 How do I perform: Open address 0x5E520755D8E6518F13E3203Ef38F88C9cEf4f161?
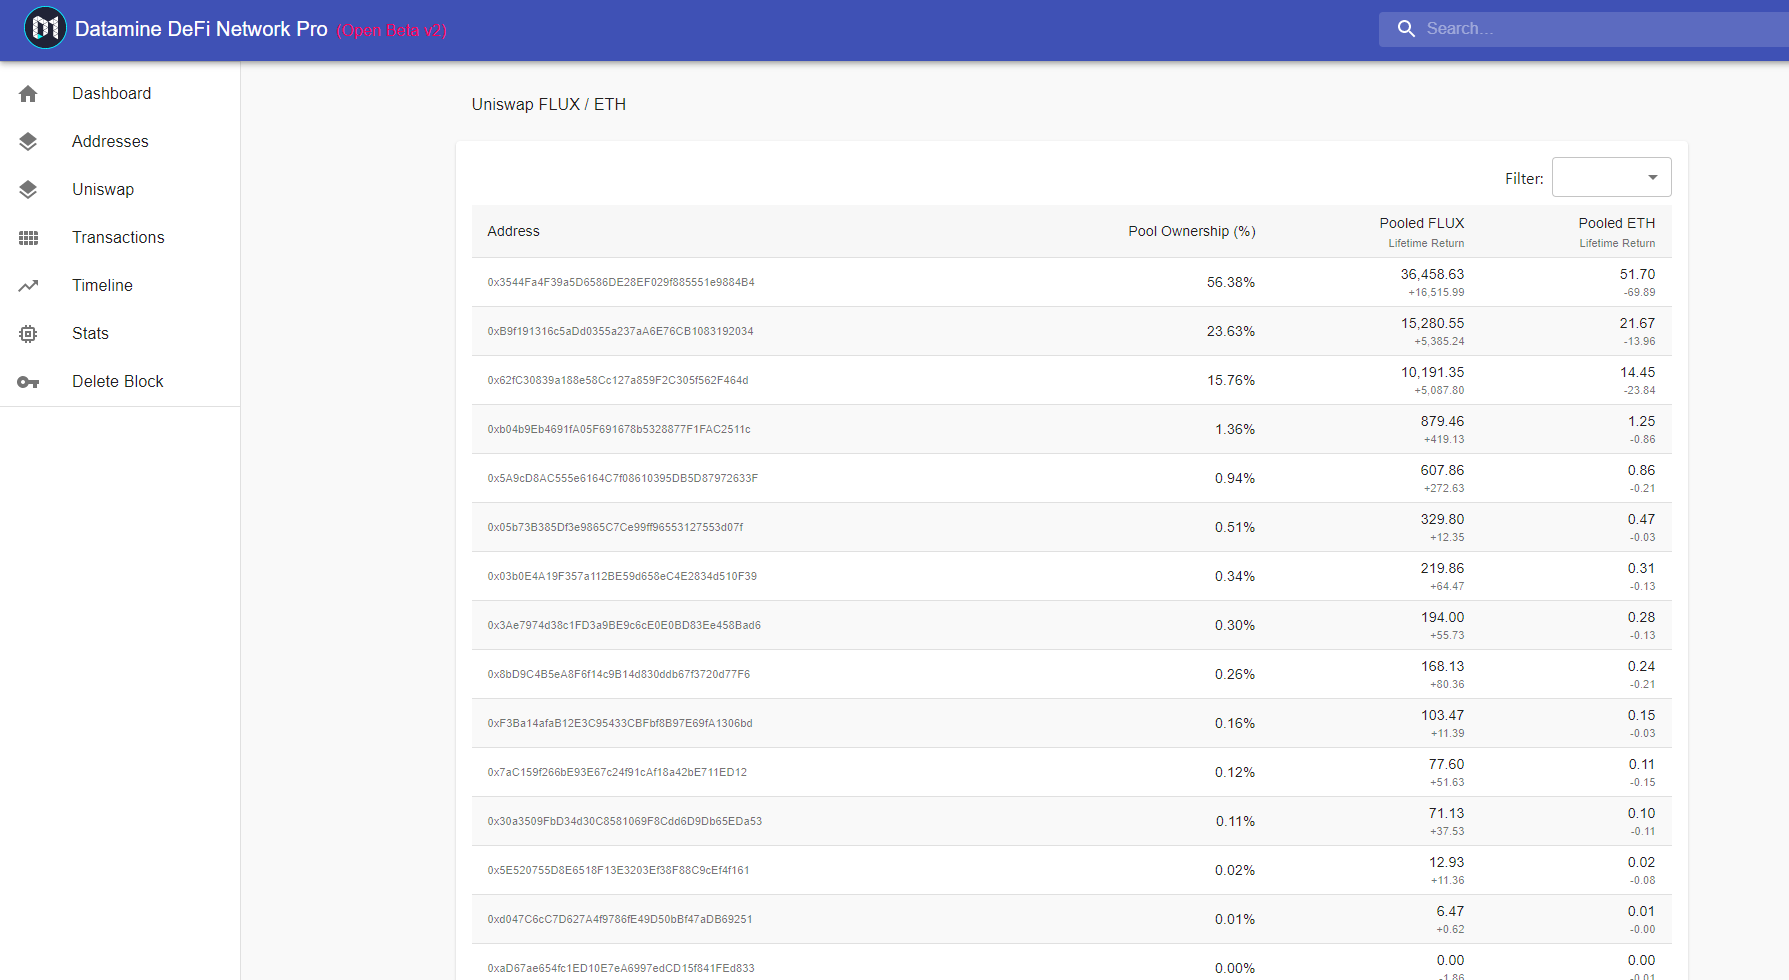click(x=618, y=870)
